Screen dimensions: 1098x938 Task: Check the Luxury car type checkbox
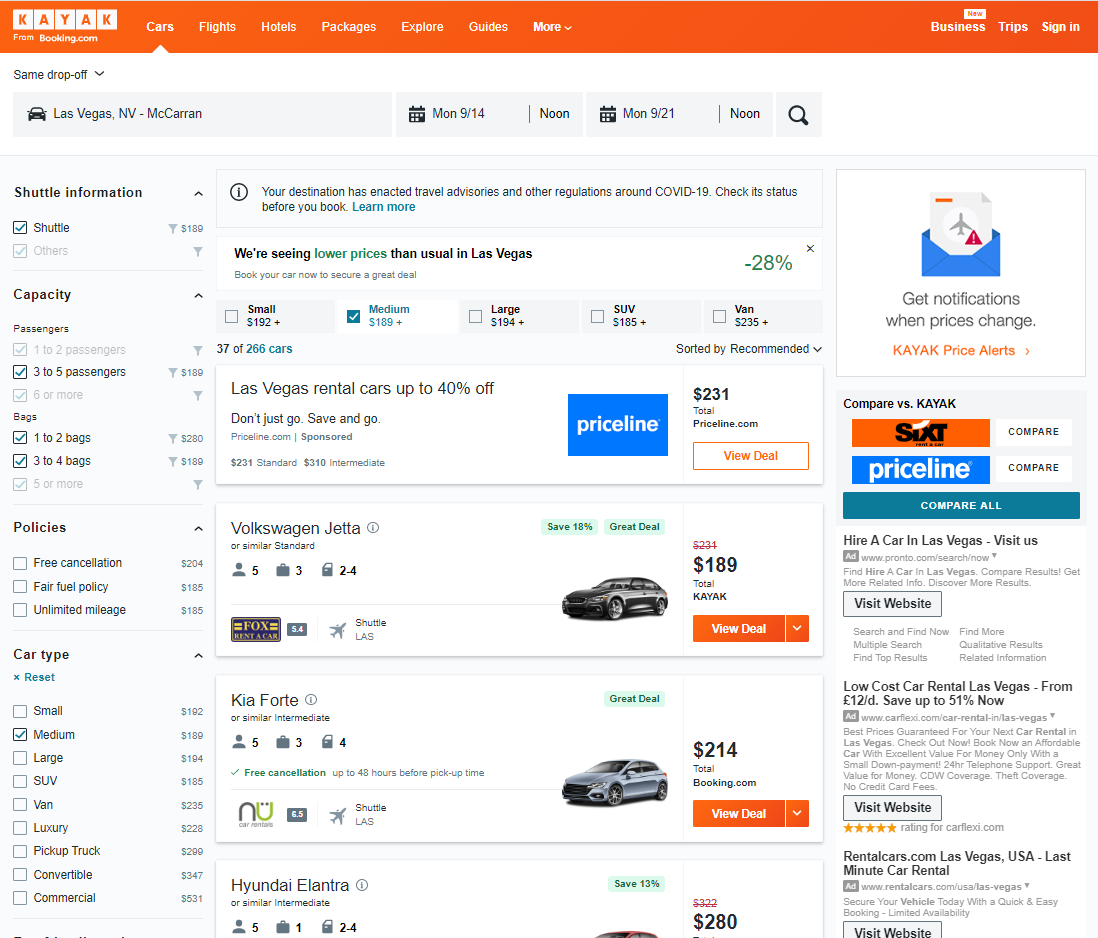tap(20, 827)
